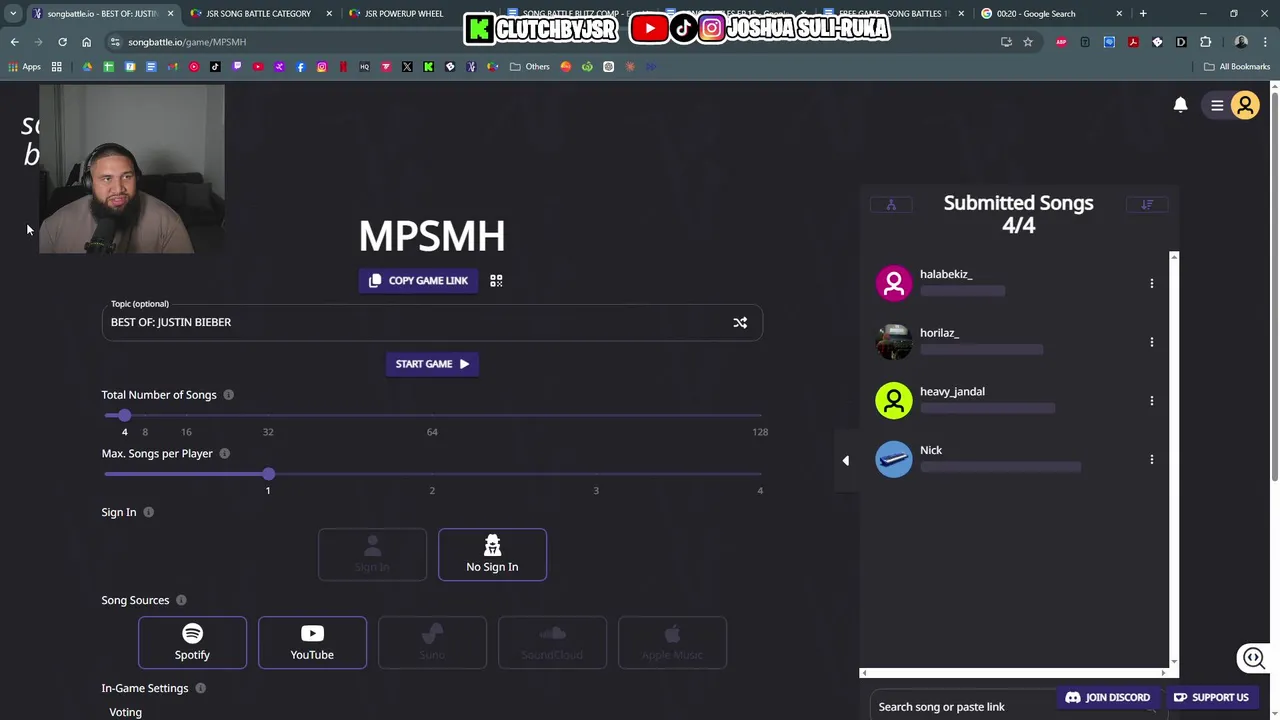Screen dimensions: 1280x720
Task: Open options menu for Nick's song
Action: [1152, 460]
